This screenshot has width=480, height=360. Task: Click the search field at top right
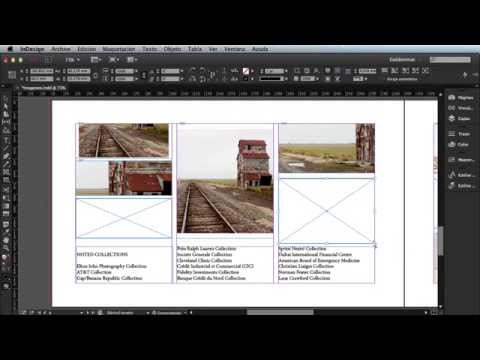click(x=450, y=60)
